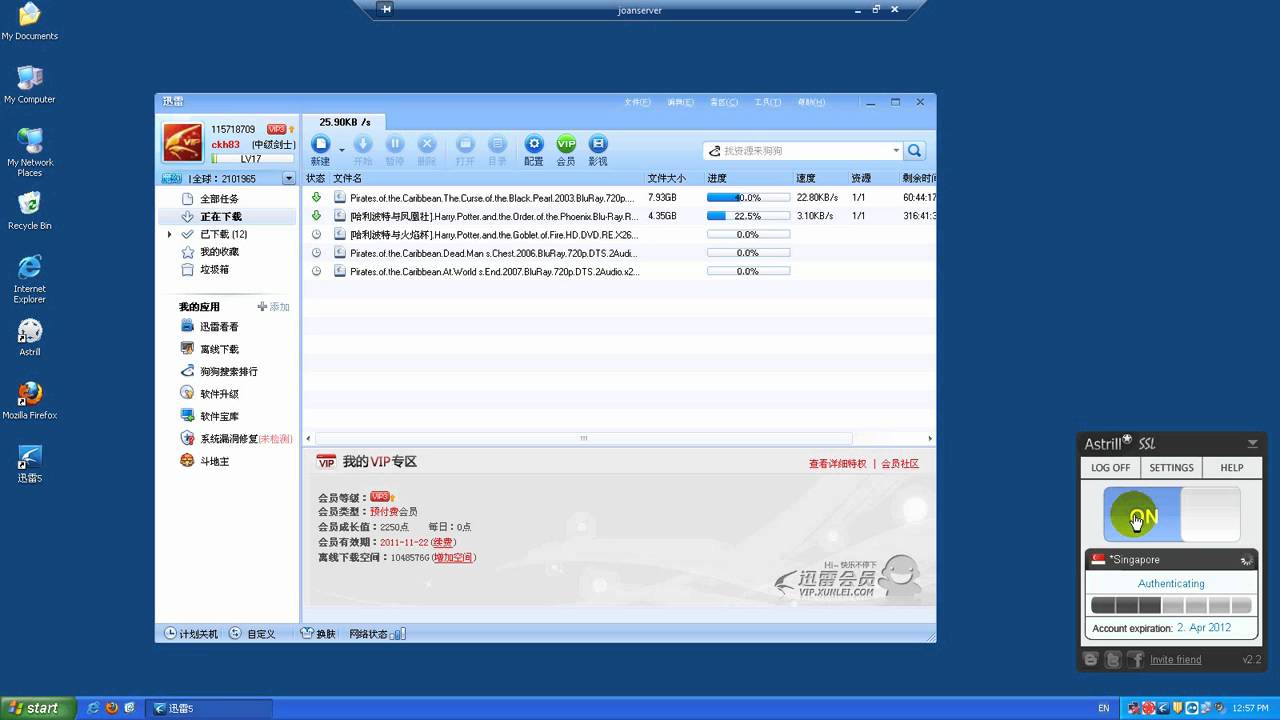Viewport: 1280px width, 720px height.
Task: Open the 编辑(E) menu
Action: (x=680, y=102)
